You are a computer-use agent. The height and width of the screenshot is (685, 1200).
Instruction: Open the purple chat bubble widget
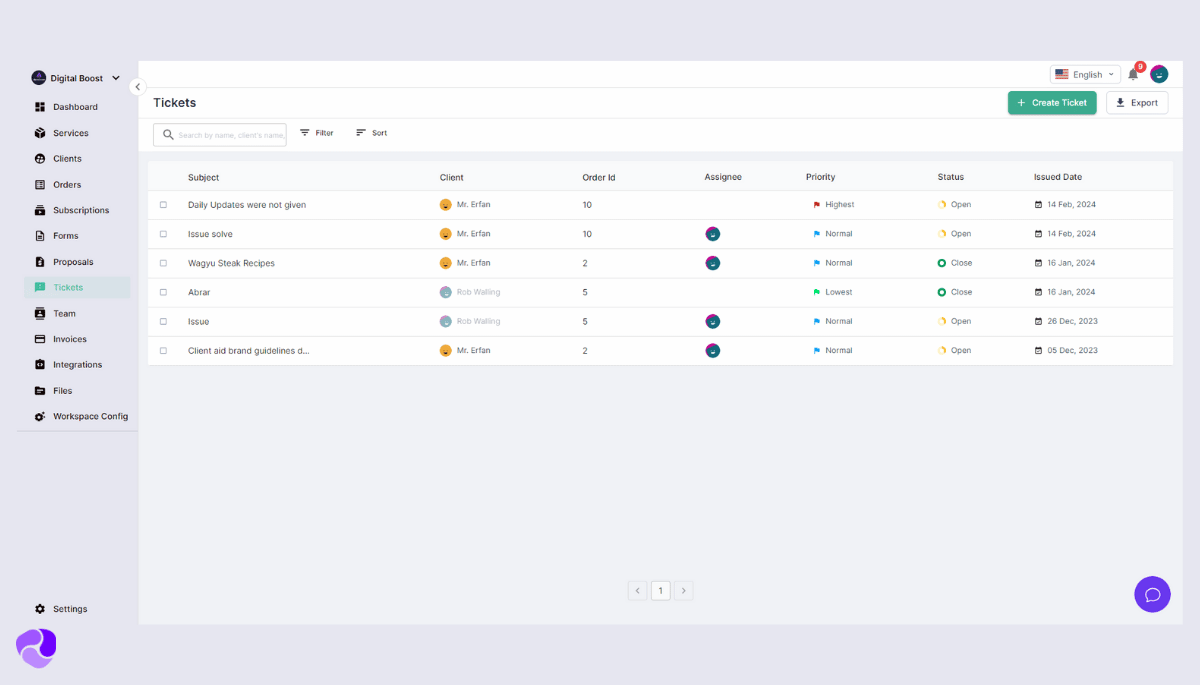[1152, 594]
